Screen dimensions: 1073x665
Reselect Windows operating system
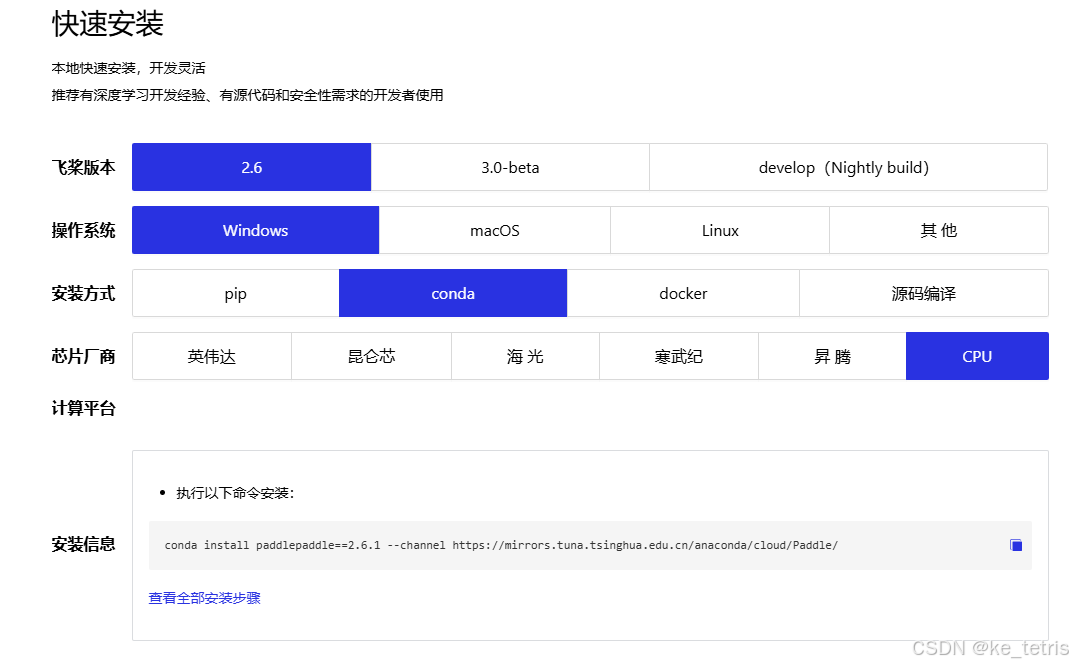[255, 230]
